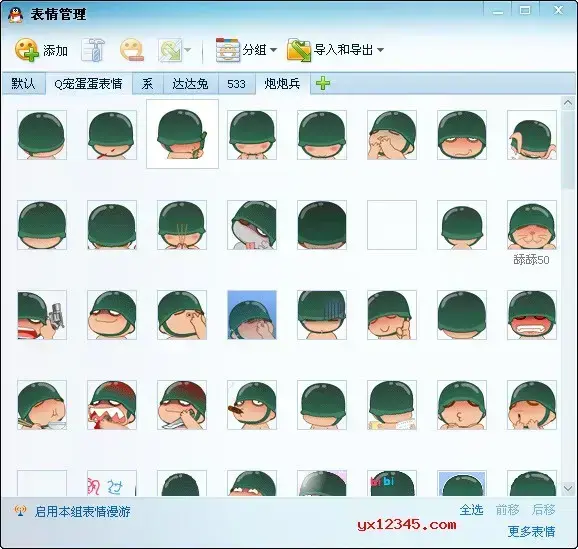Screen dimensions: 578x549
Task: Select the soldier biting a knife
Action: [x=182, y=405]
